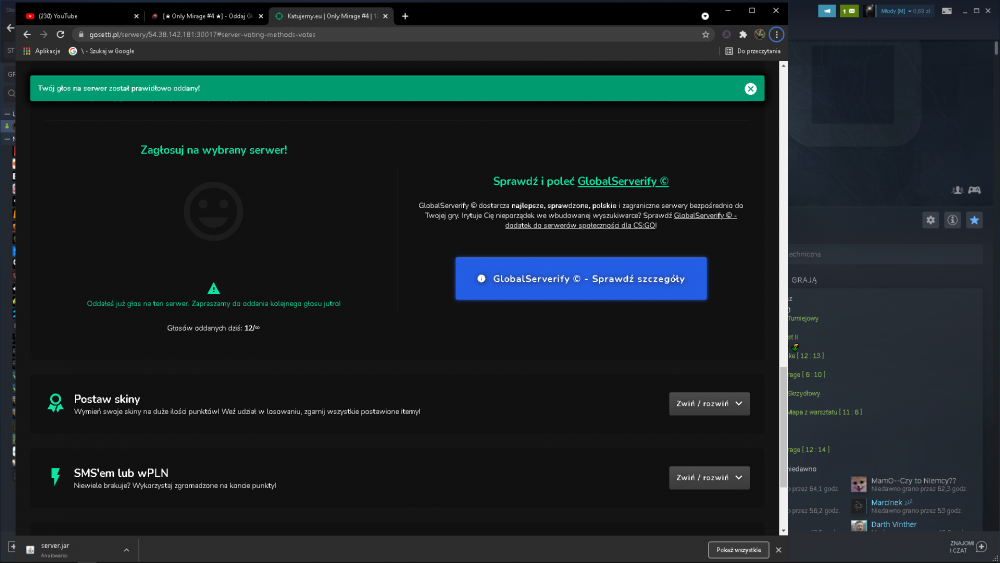
Task: Click the Pokaż wszystkie downloads button
Action: (x=738, y=550)
